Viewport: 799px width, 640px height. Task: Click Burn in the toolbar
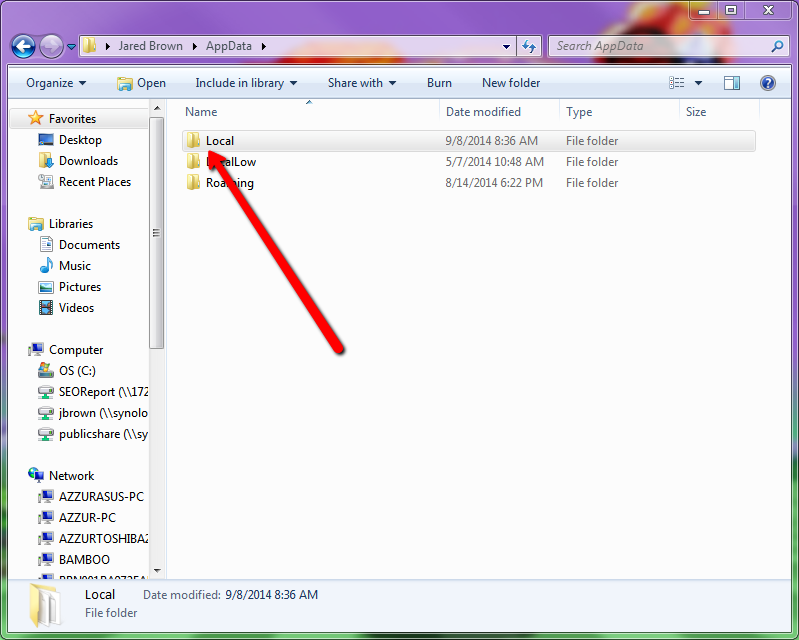[439, 83]
